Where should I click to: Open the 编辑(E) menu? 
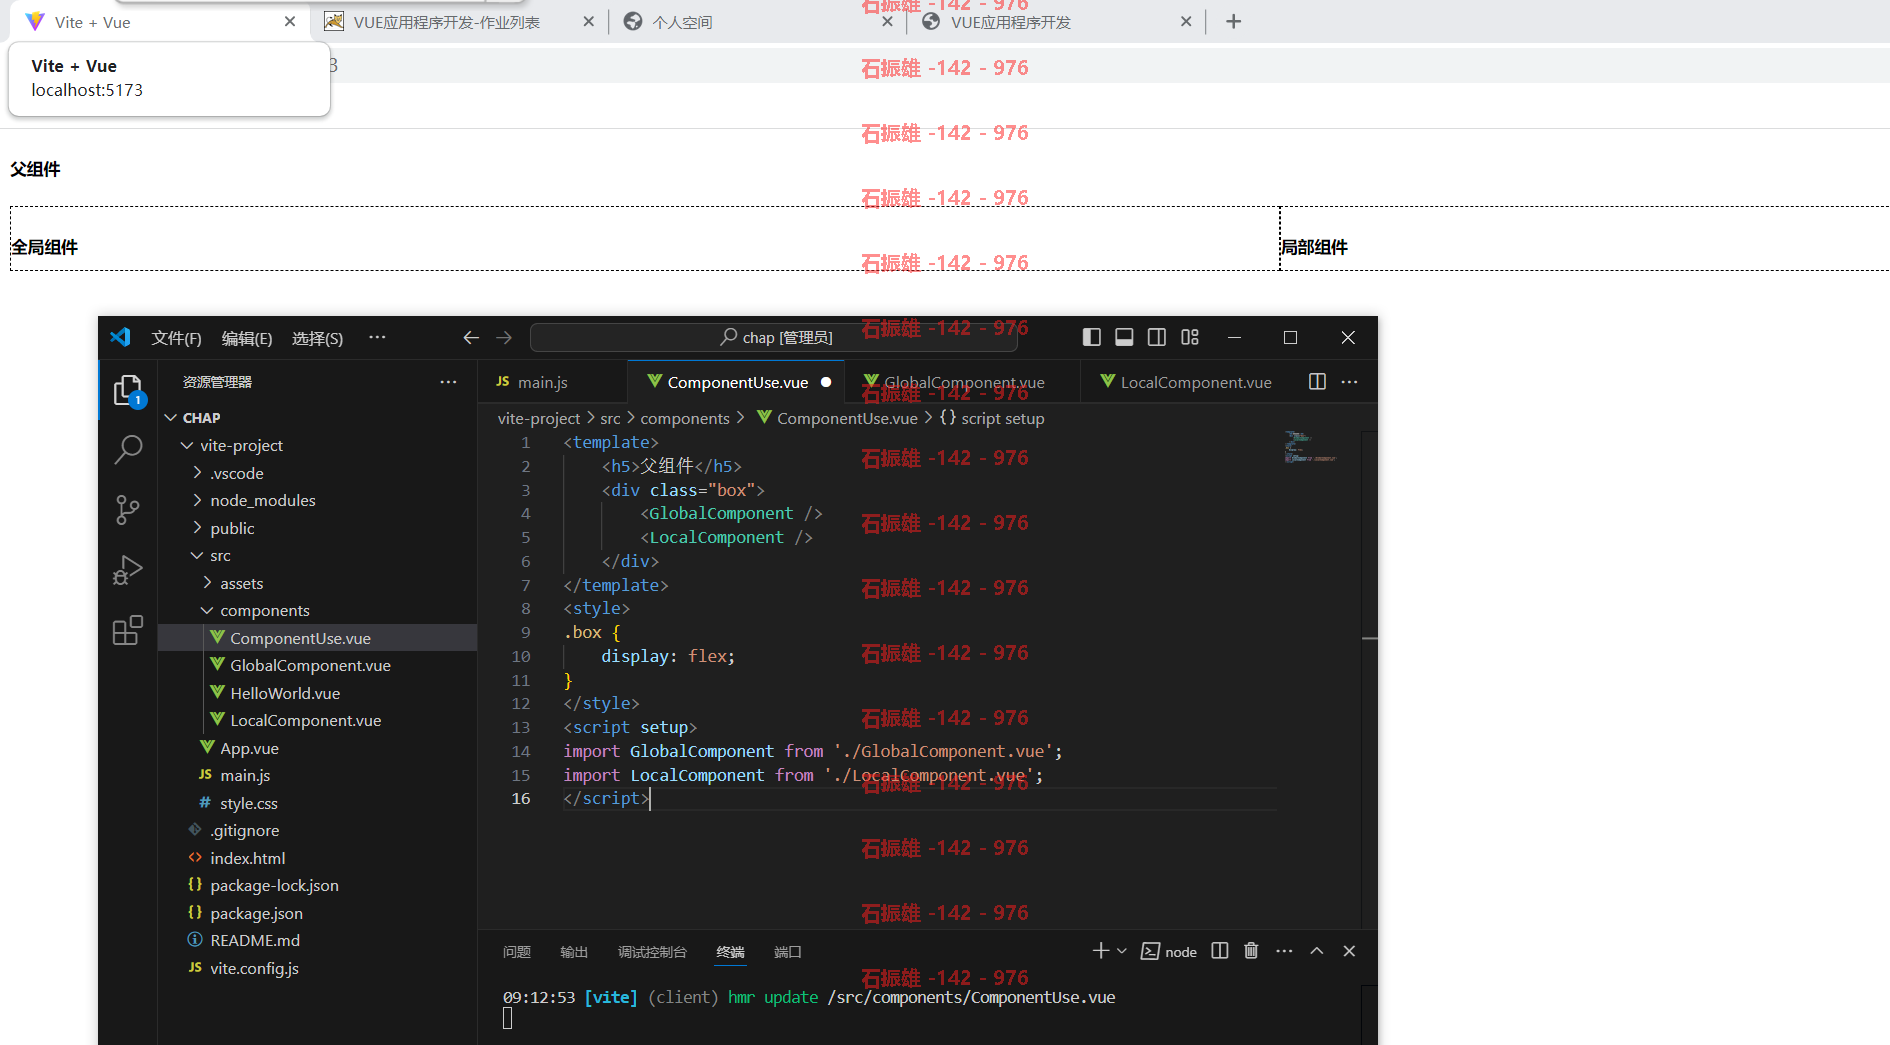247,339
